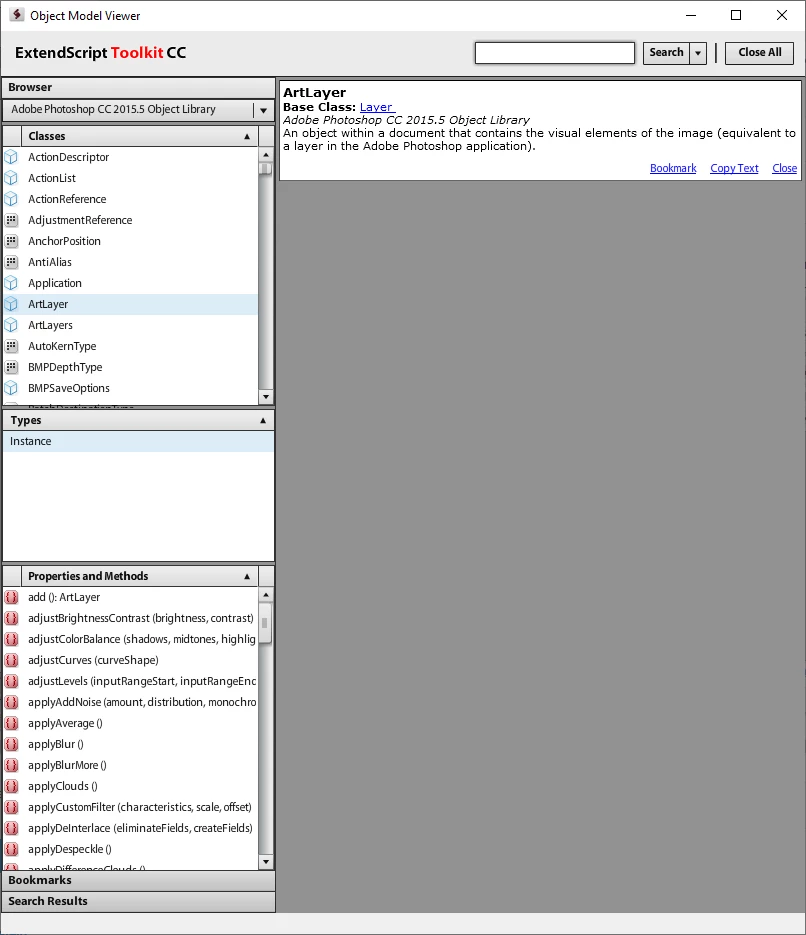Screen dimensions: 806x935
Task: Click the search text input field
Action: point(555,53)
